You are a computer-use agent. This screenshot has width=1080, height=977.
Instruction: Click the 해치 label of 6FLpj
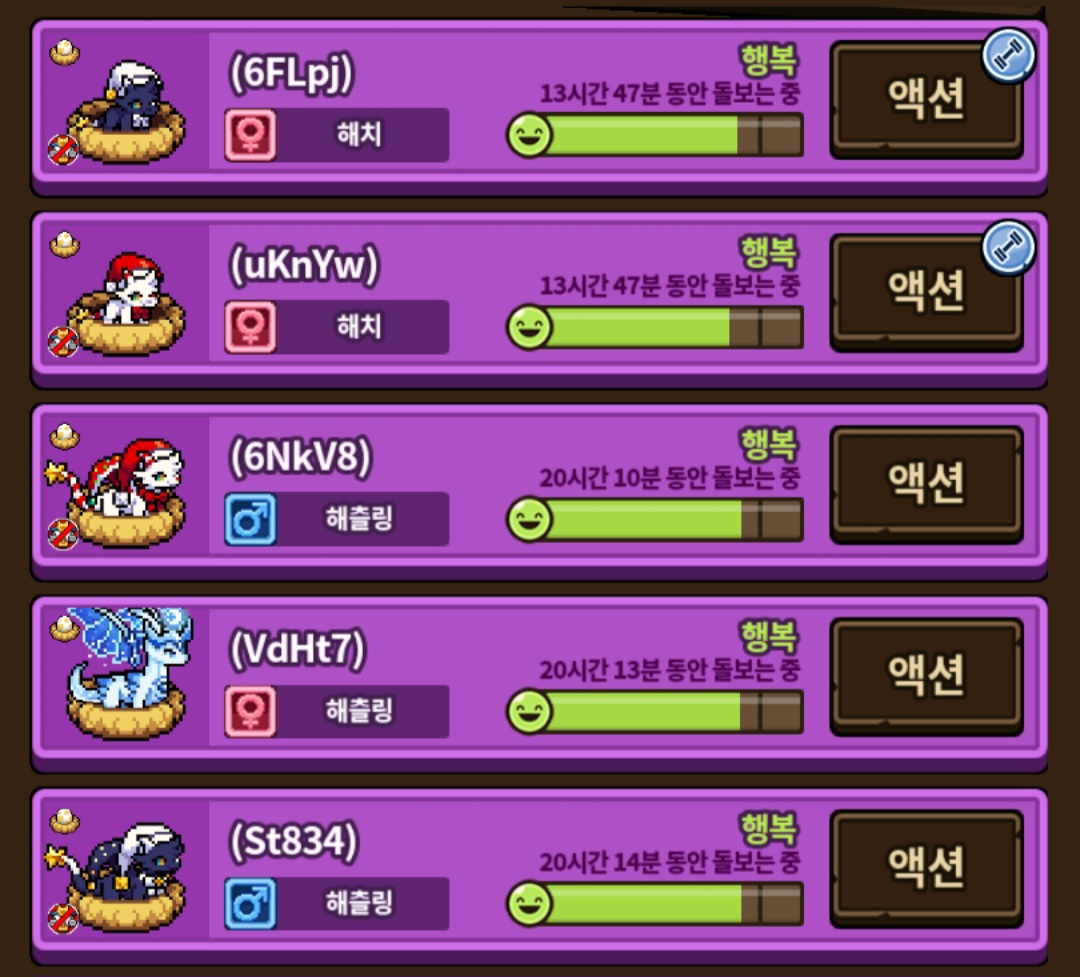[x=359, y=134]
